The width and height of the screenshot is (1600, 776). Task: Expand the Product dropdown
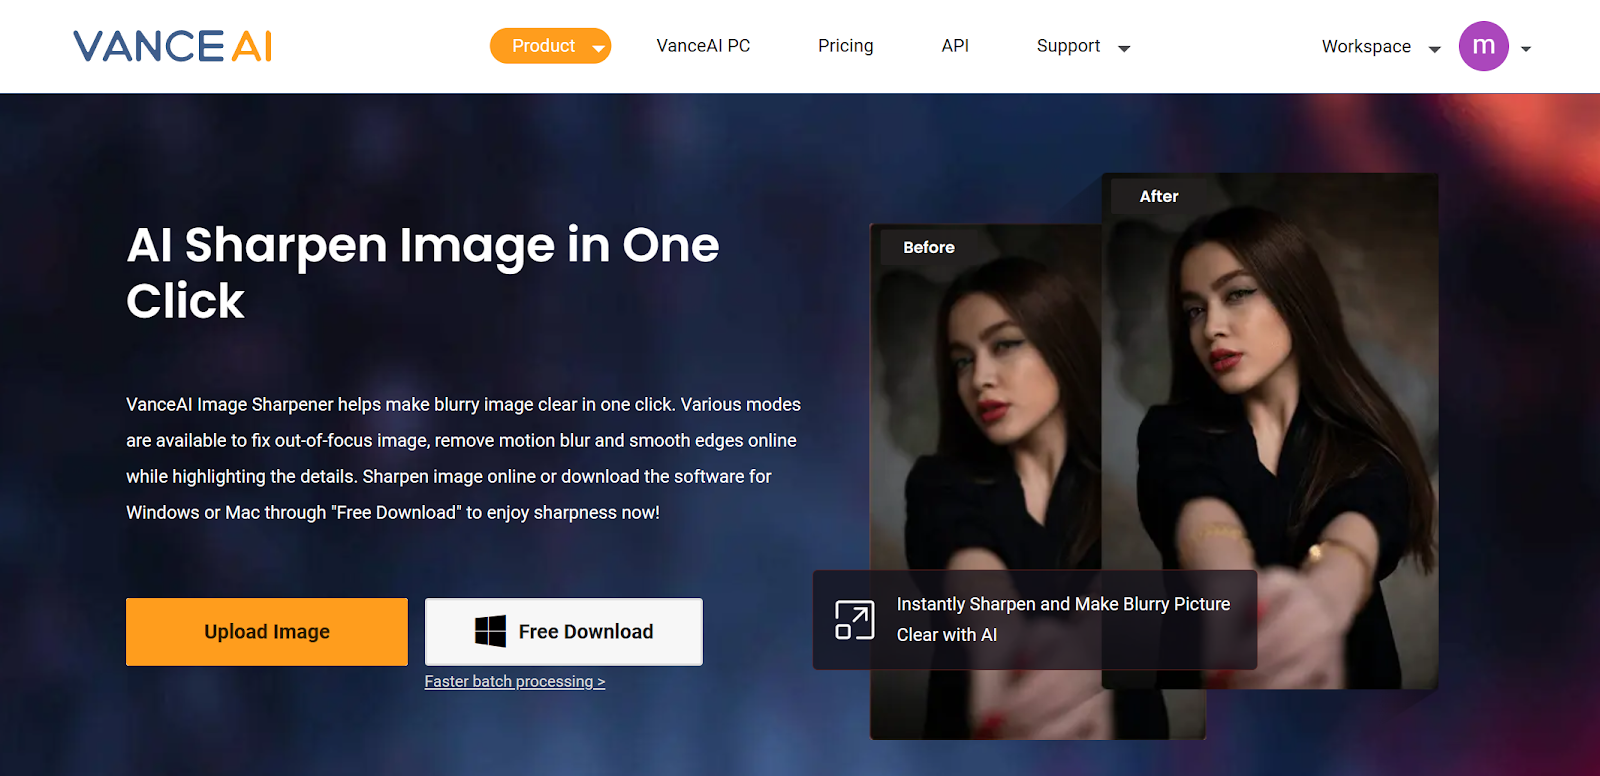pos(550,46)
